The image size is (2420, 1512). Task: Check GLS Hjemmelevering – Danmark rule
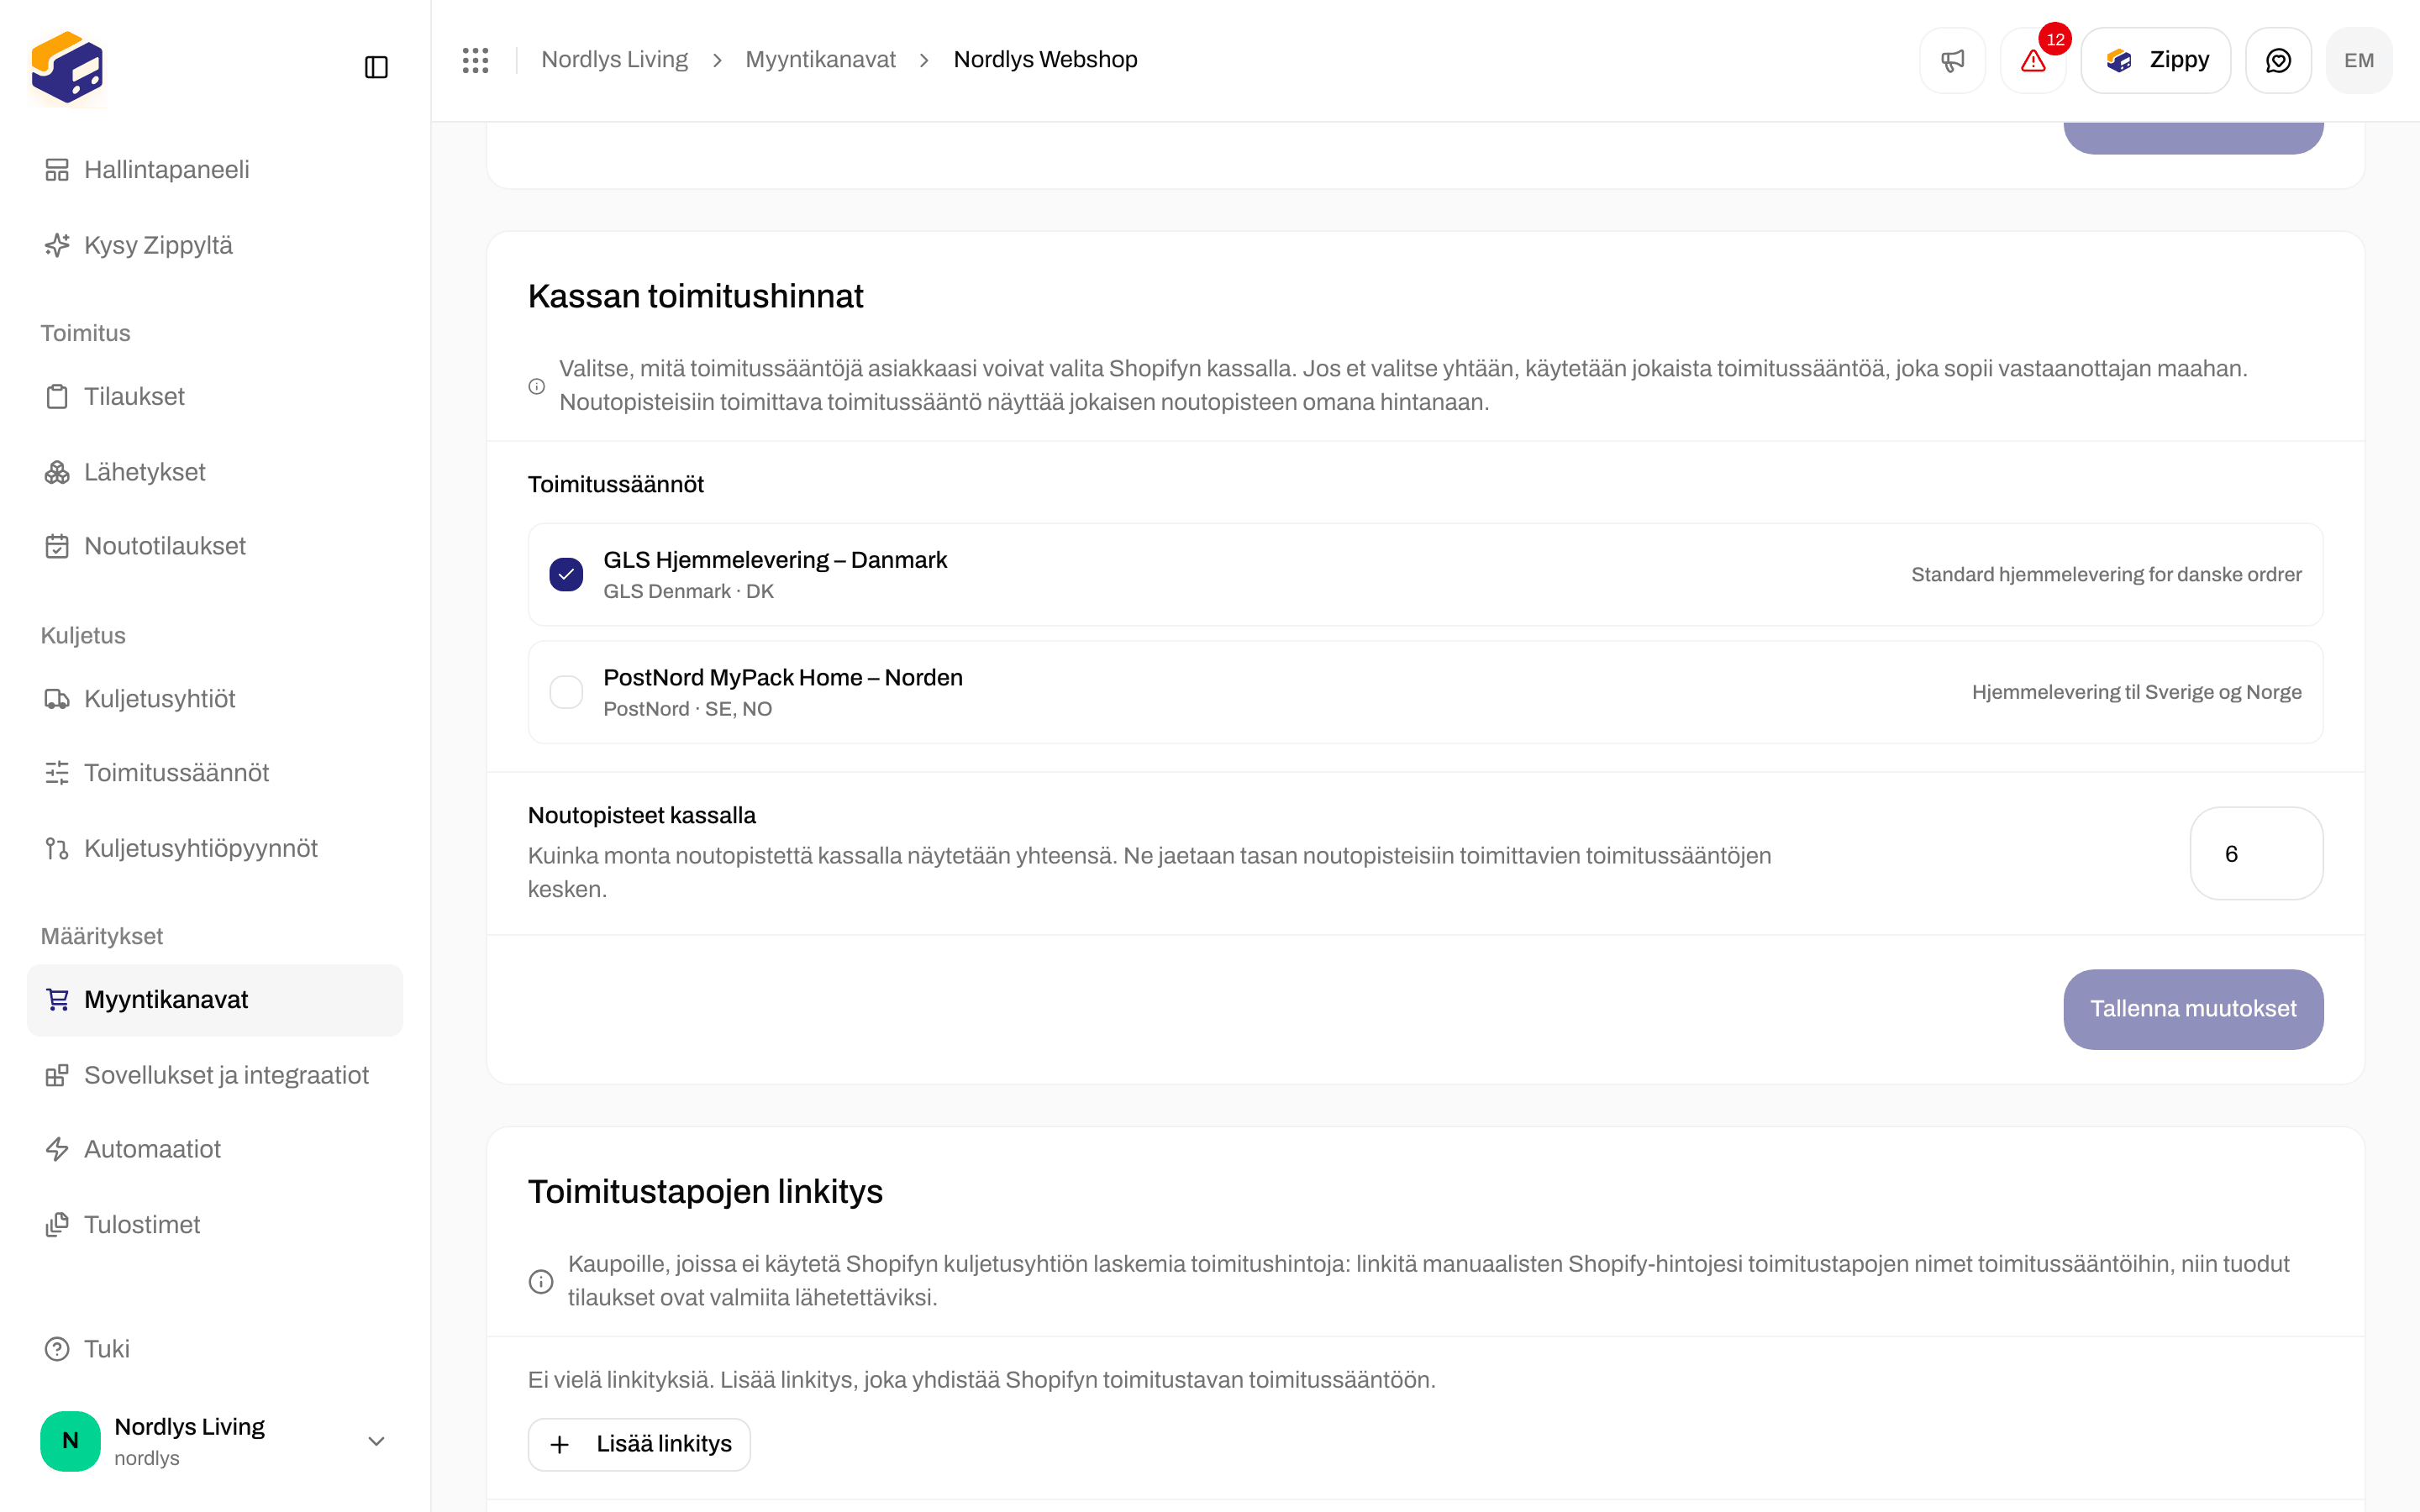pos(566,574)
